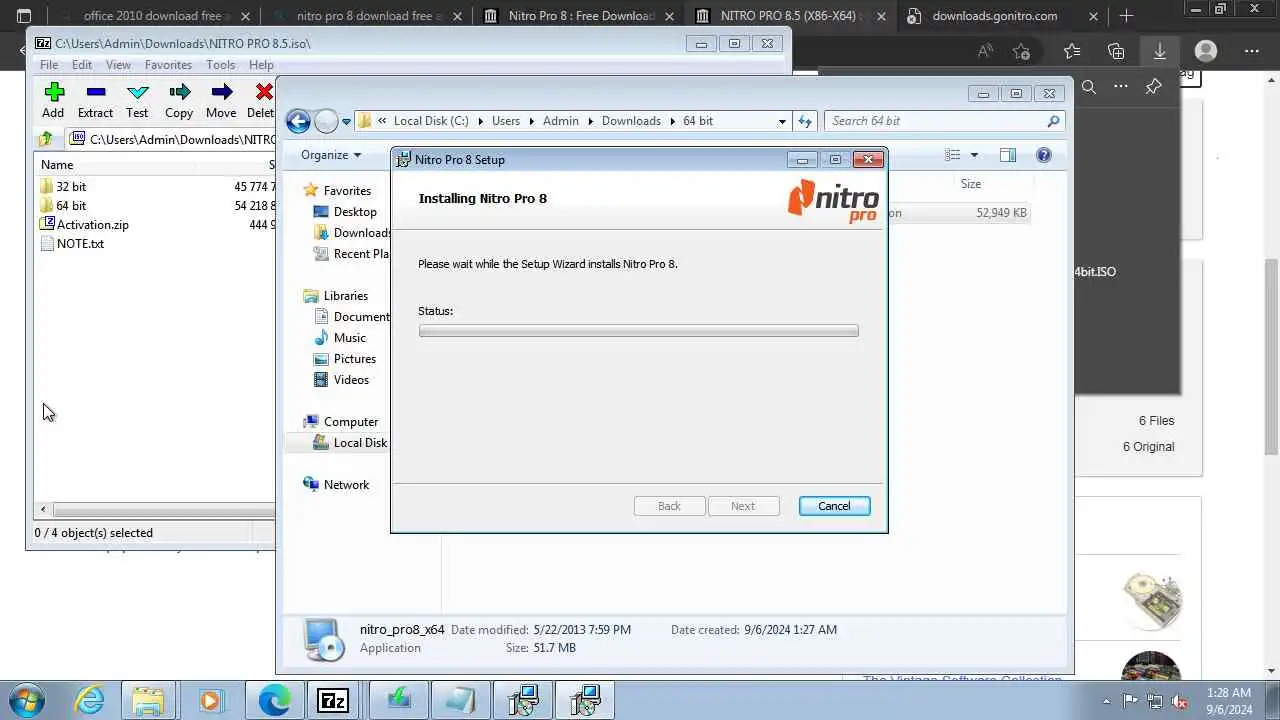Viewport: 1280px width, 720px height.
Task: Click the Edge downloads icon
Action: (x=1159, y=51)
